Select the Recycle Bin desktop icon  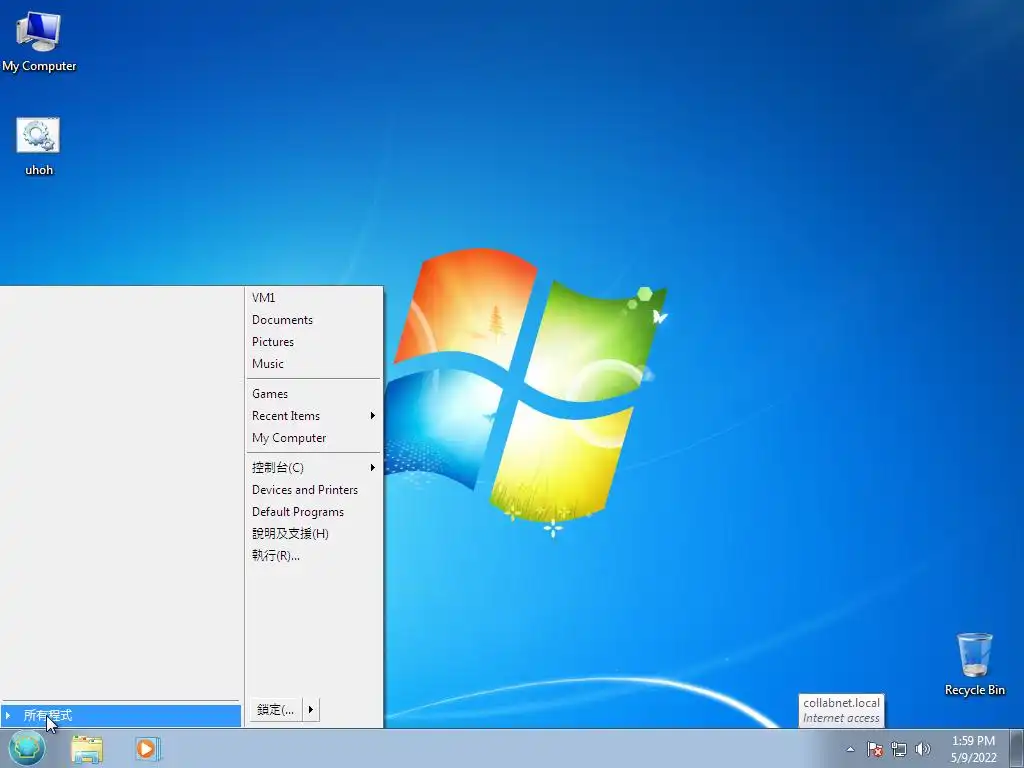pyautogui.click(x=974, y=664)
